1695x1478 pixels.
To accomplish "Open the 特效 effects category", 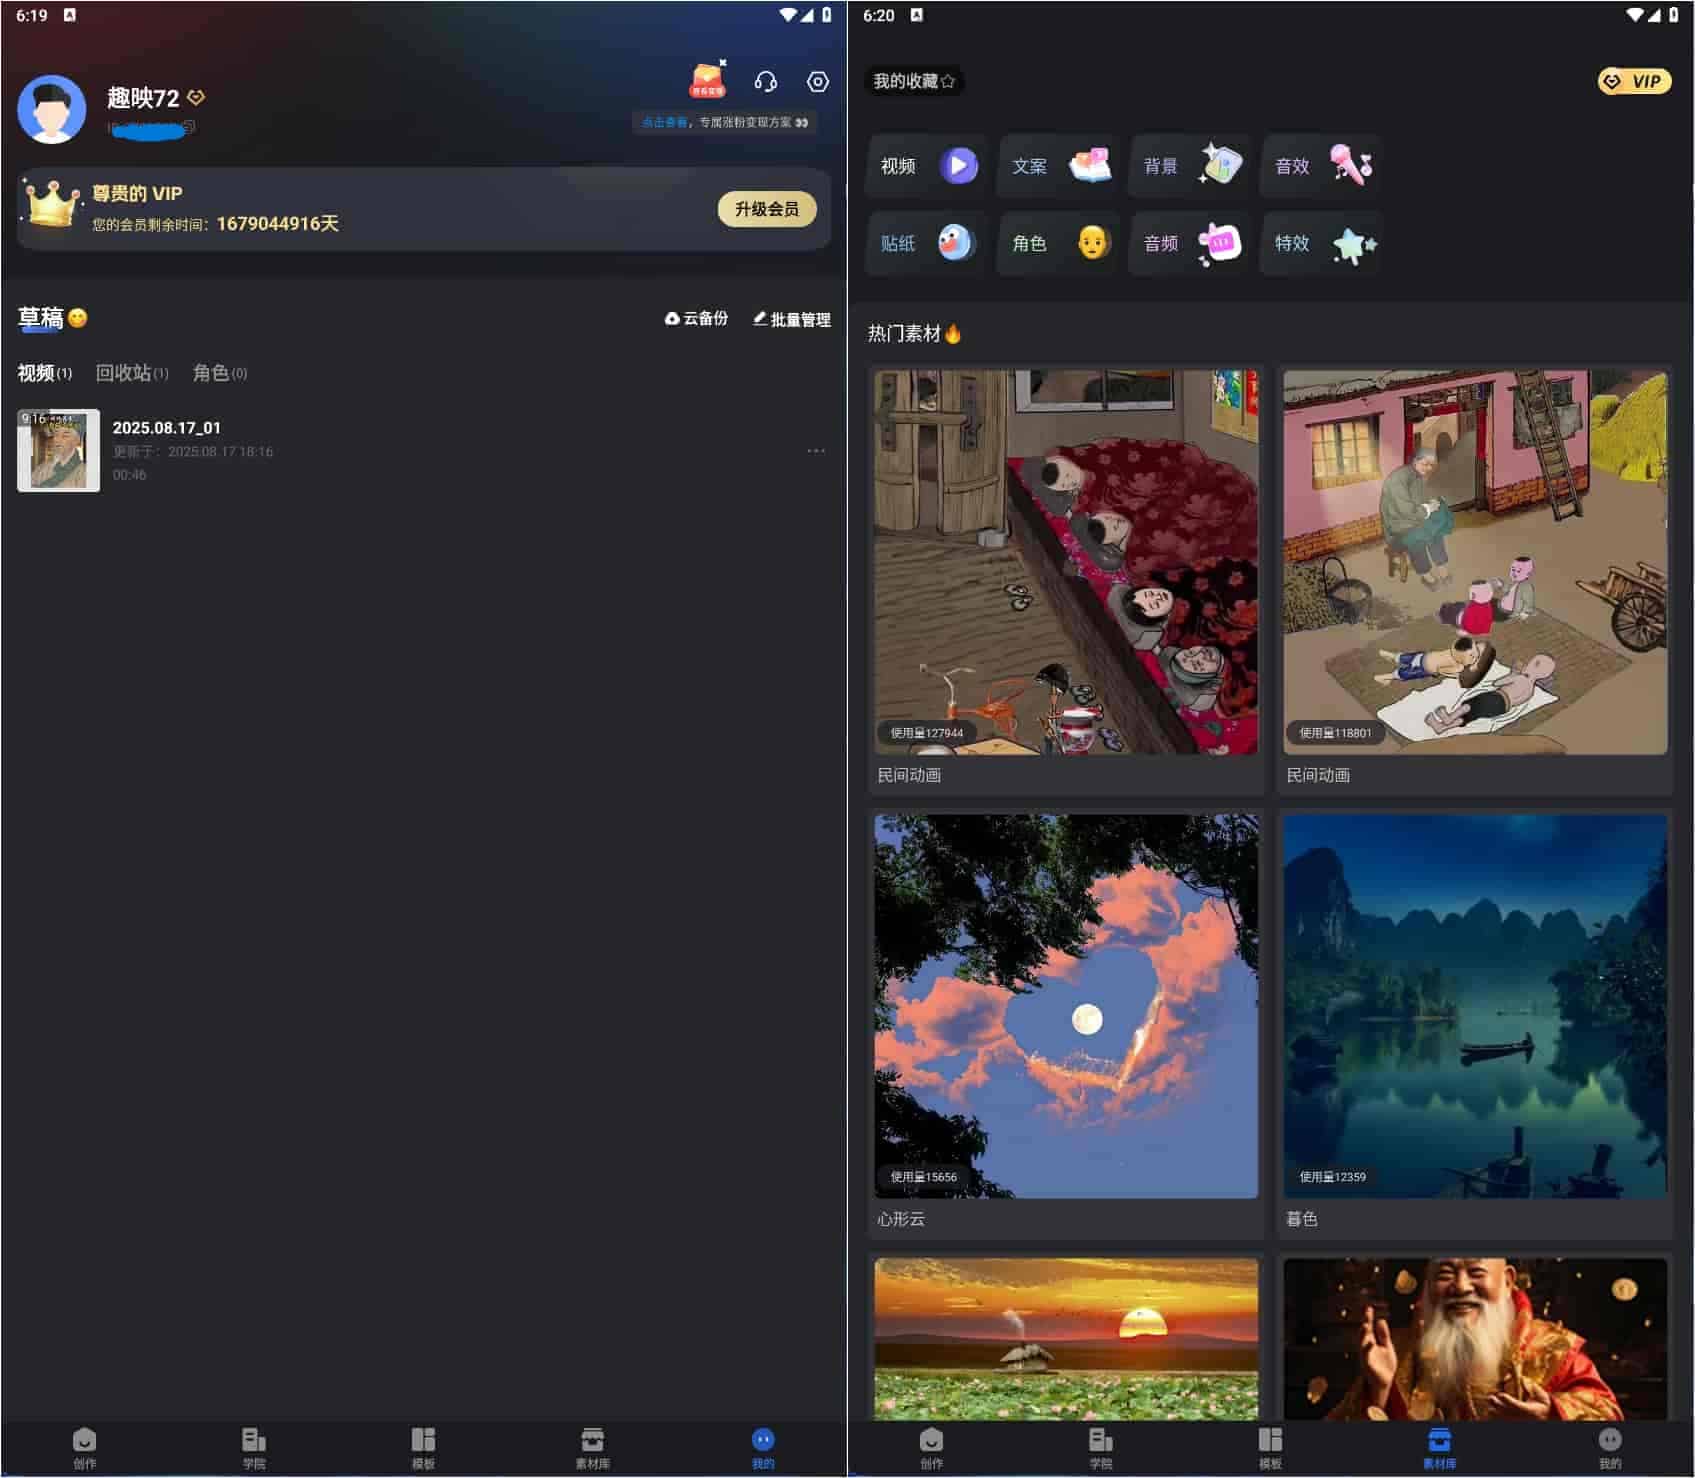I will coord(1321,243).
